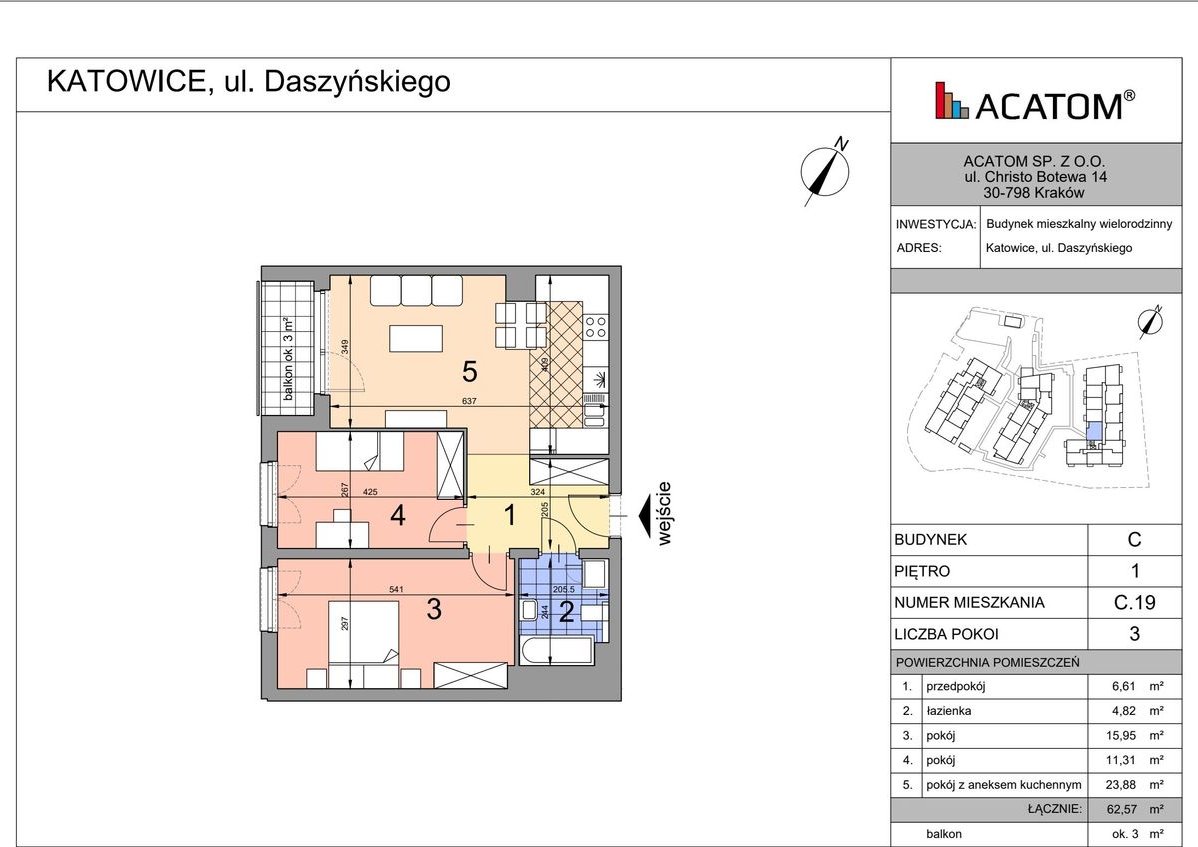Click the balcony labeled balkon ok. 3 m²

click(x=287, y=348)
